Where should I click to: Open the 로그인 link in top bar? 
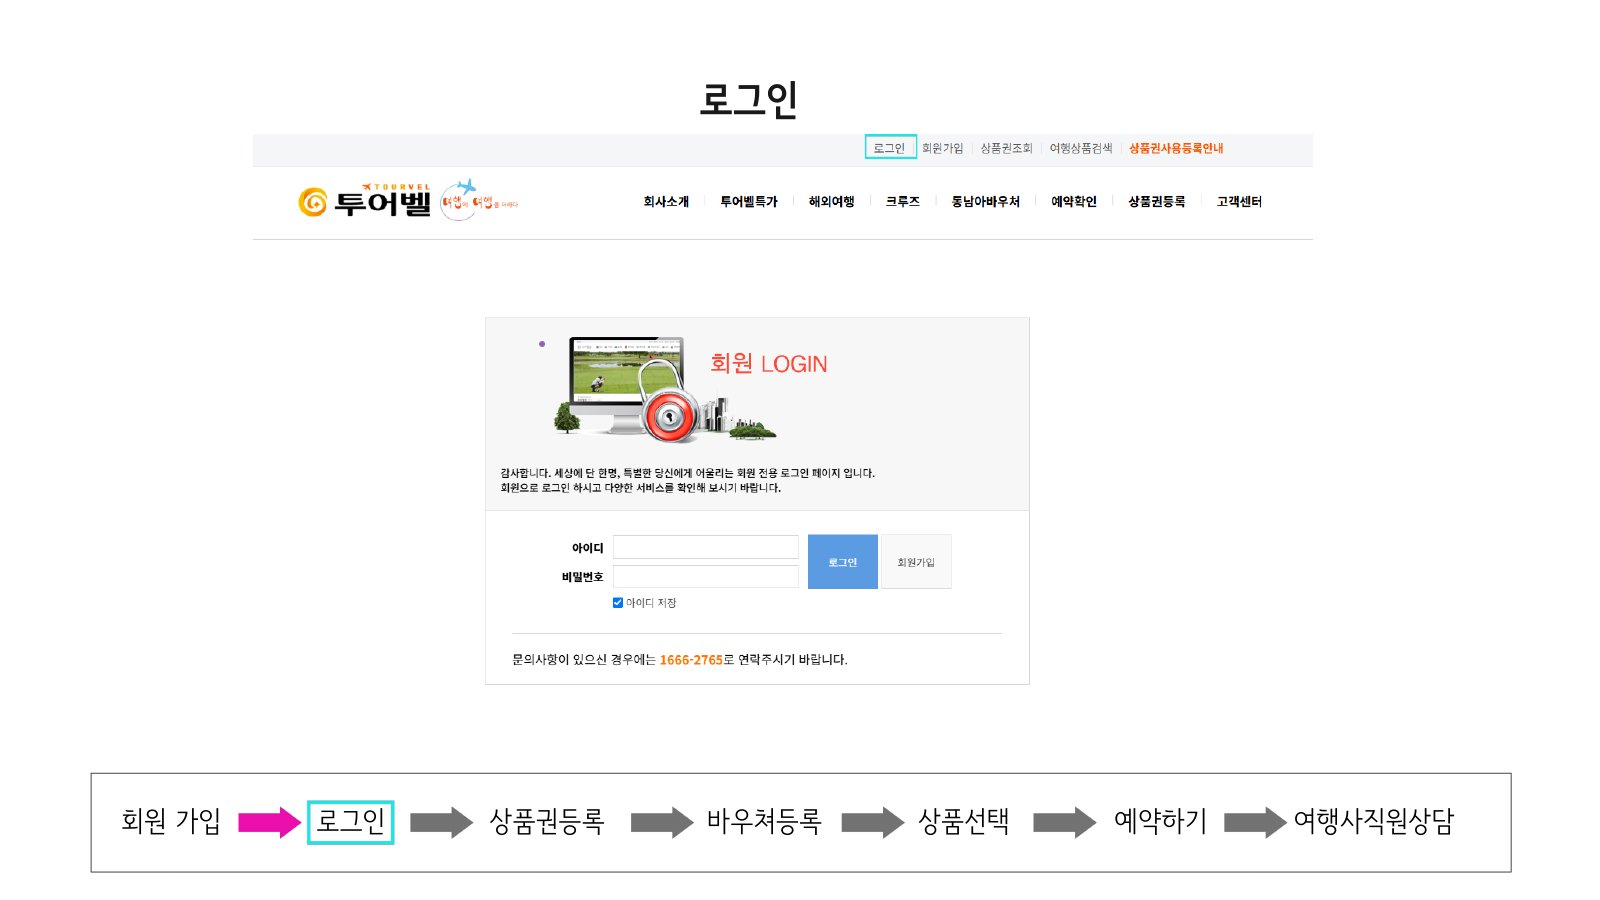889,148
